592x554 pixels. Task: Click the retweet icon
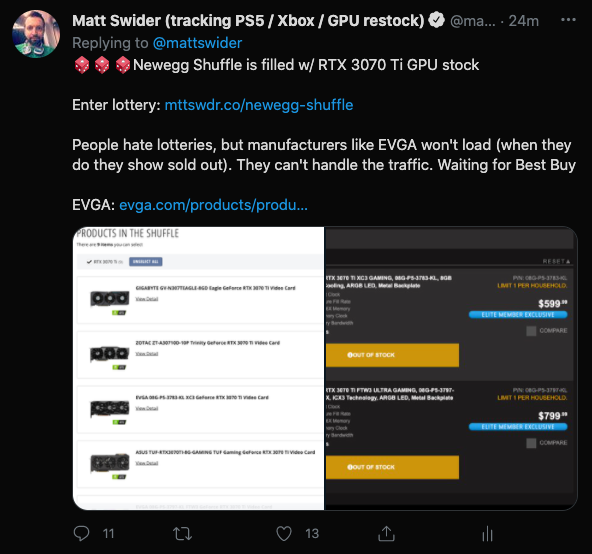coord(182,534)
